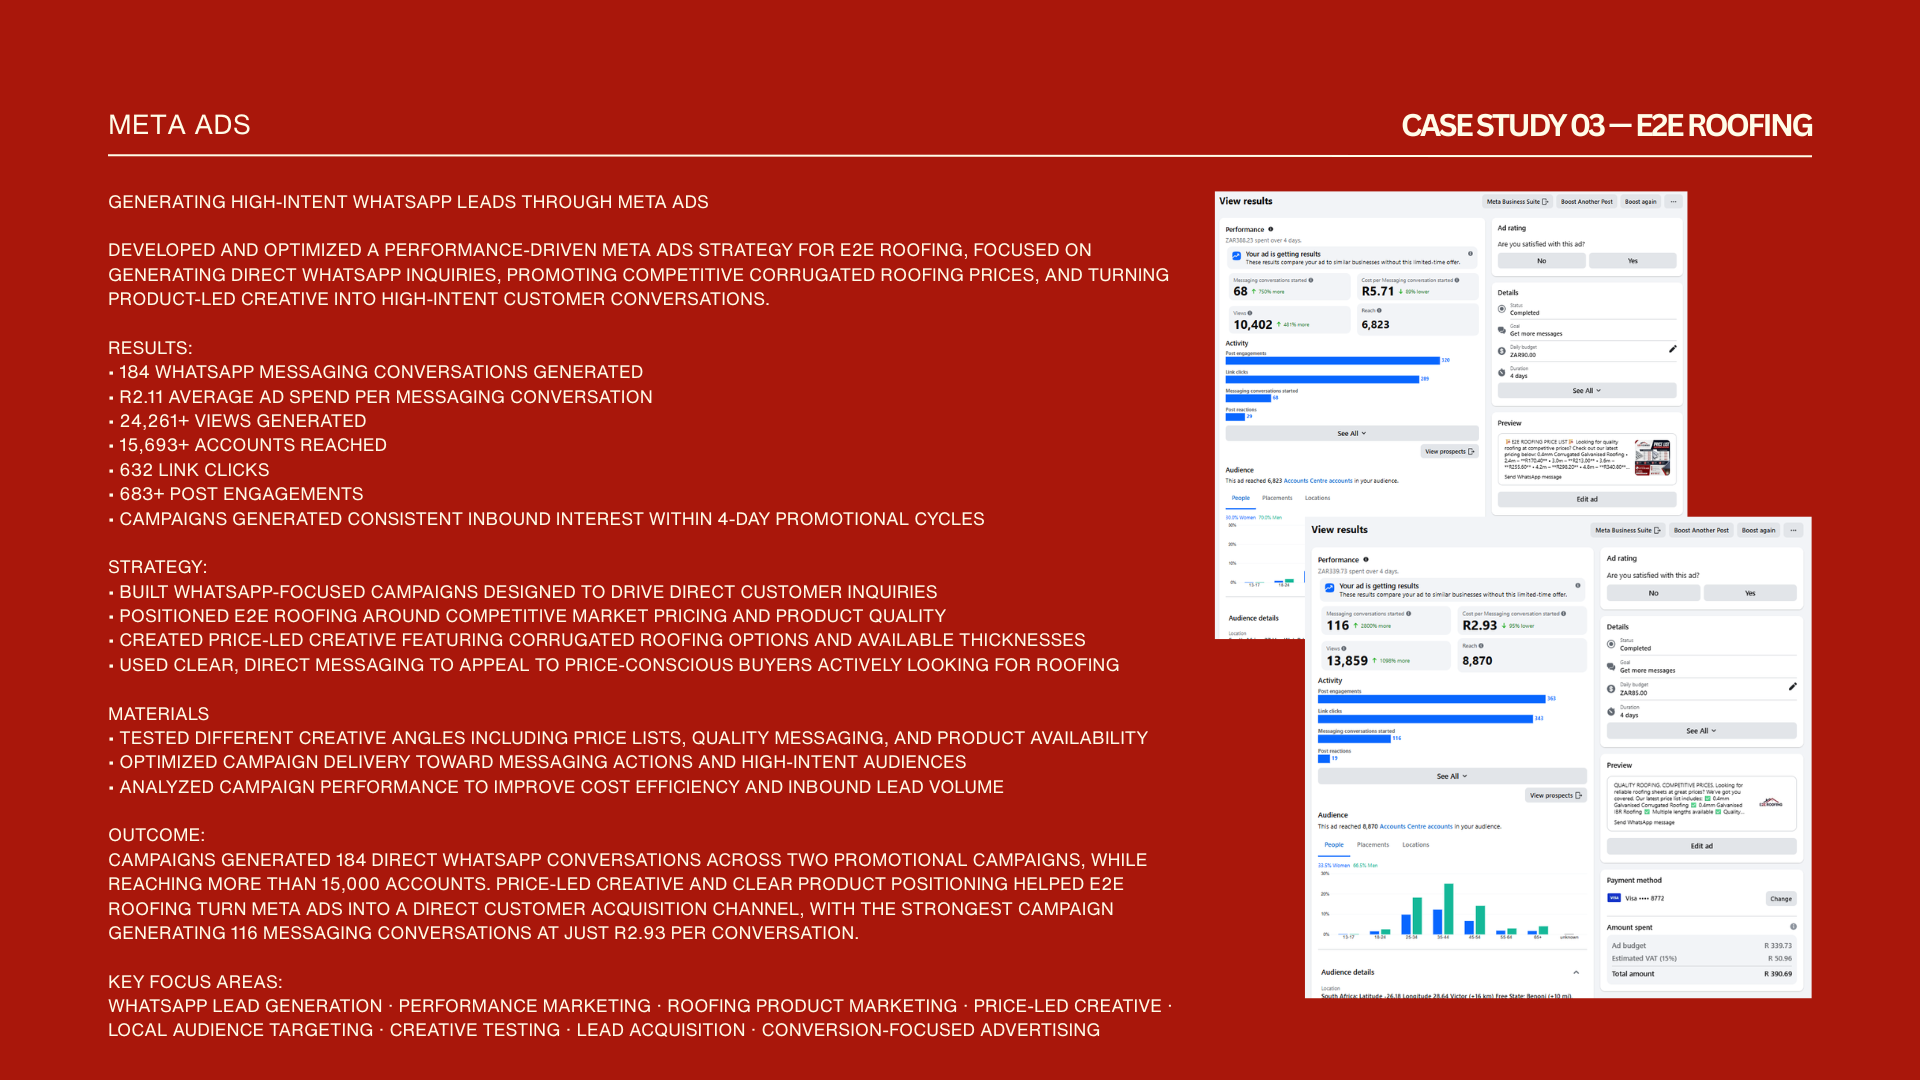Click View prospects in the R2.93 report
This screenshot has height=1080, width=1920.
1556,796
